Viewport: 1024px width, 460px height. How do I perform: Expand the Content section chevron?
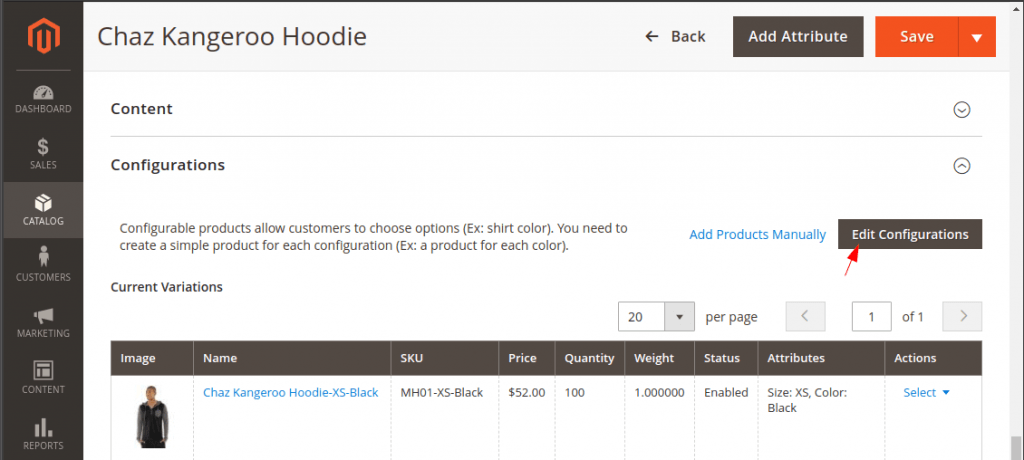[x=962, y=109]
